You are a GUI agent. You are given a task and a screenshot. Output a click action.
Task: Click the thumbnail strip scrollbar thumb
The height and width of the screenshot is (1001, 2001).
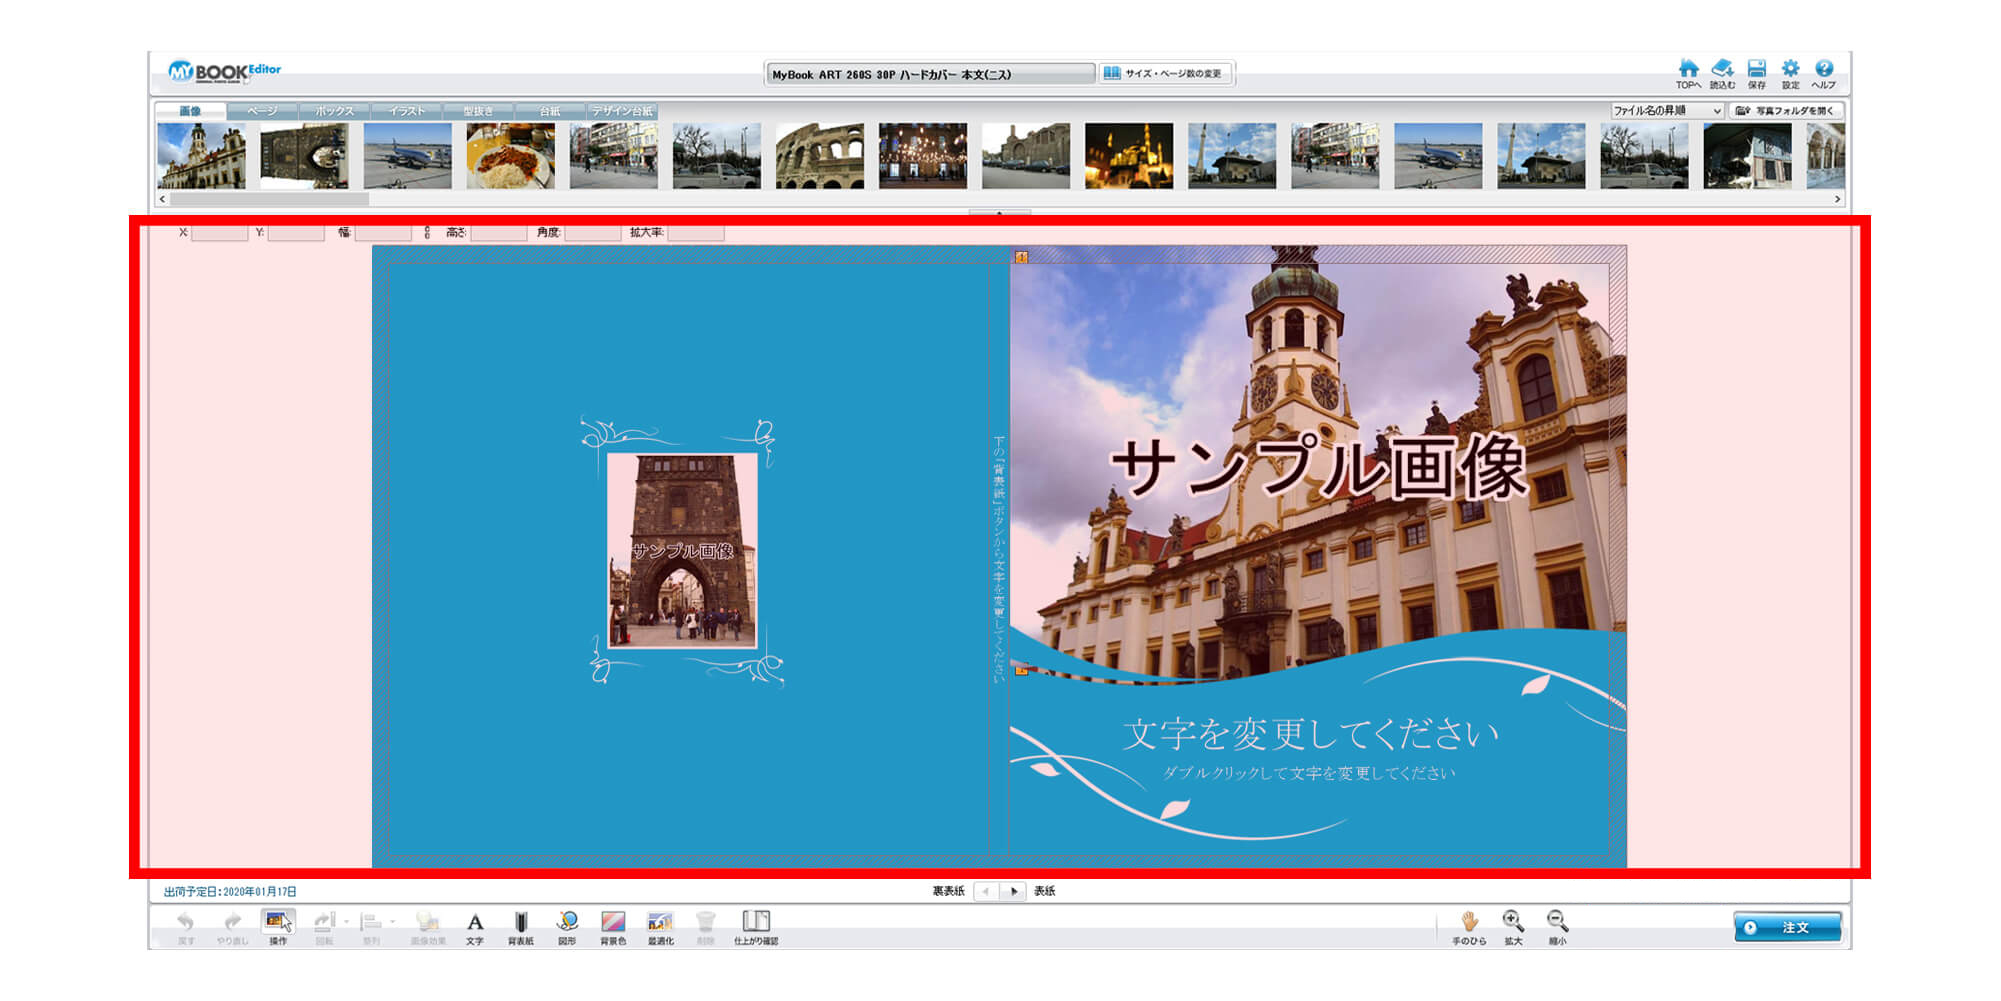click(x=270, y=199)
